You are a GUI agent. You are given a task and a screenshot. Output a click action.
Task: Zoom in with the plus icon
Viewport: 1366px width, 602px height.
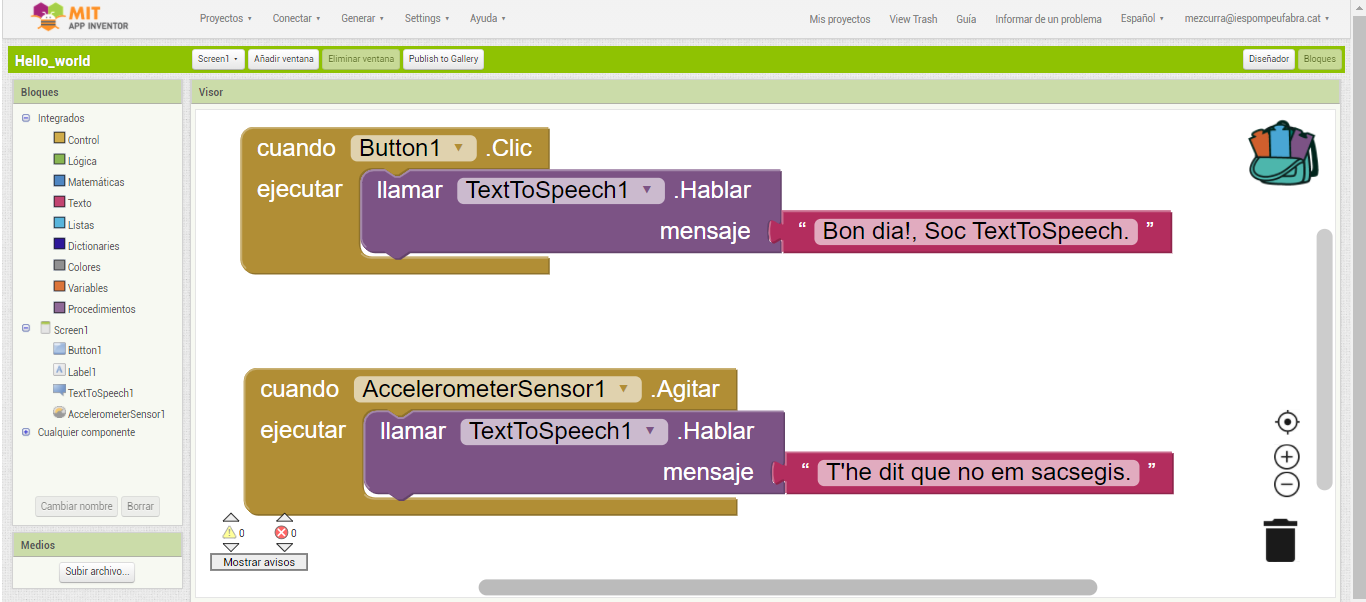pos(1286,457)
